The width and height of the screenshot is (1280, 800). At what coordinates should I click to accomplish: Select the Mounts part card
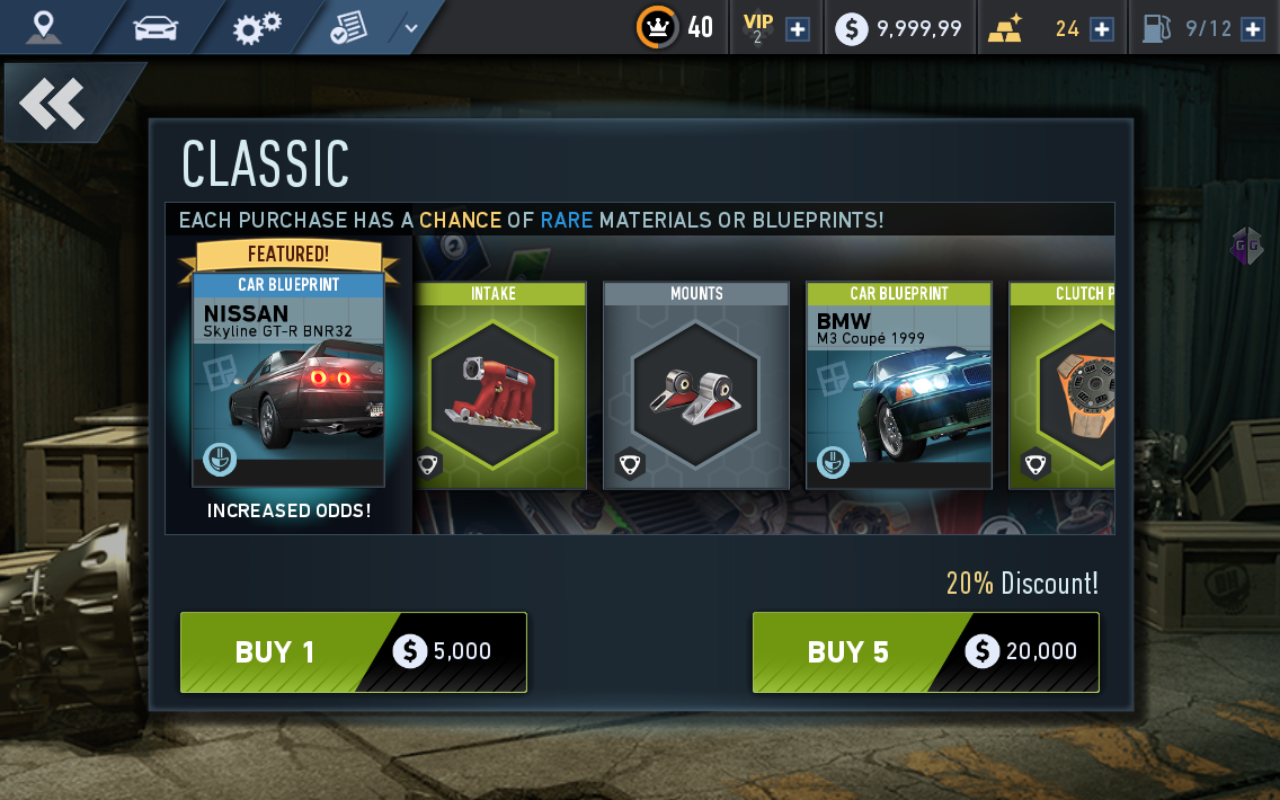[x=696, y=385]
